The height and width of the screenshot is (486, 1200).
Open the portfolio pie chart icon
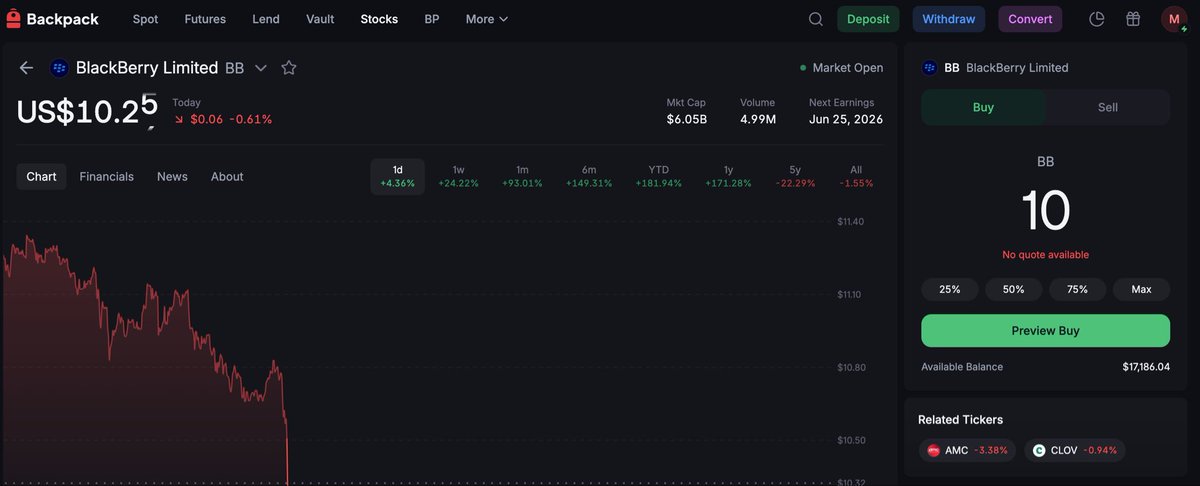tap(1097, 19)
